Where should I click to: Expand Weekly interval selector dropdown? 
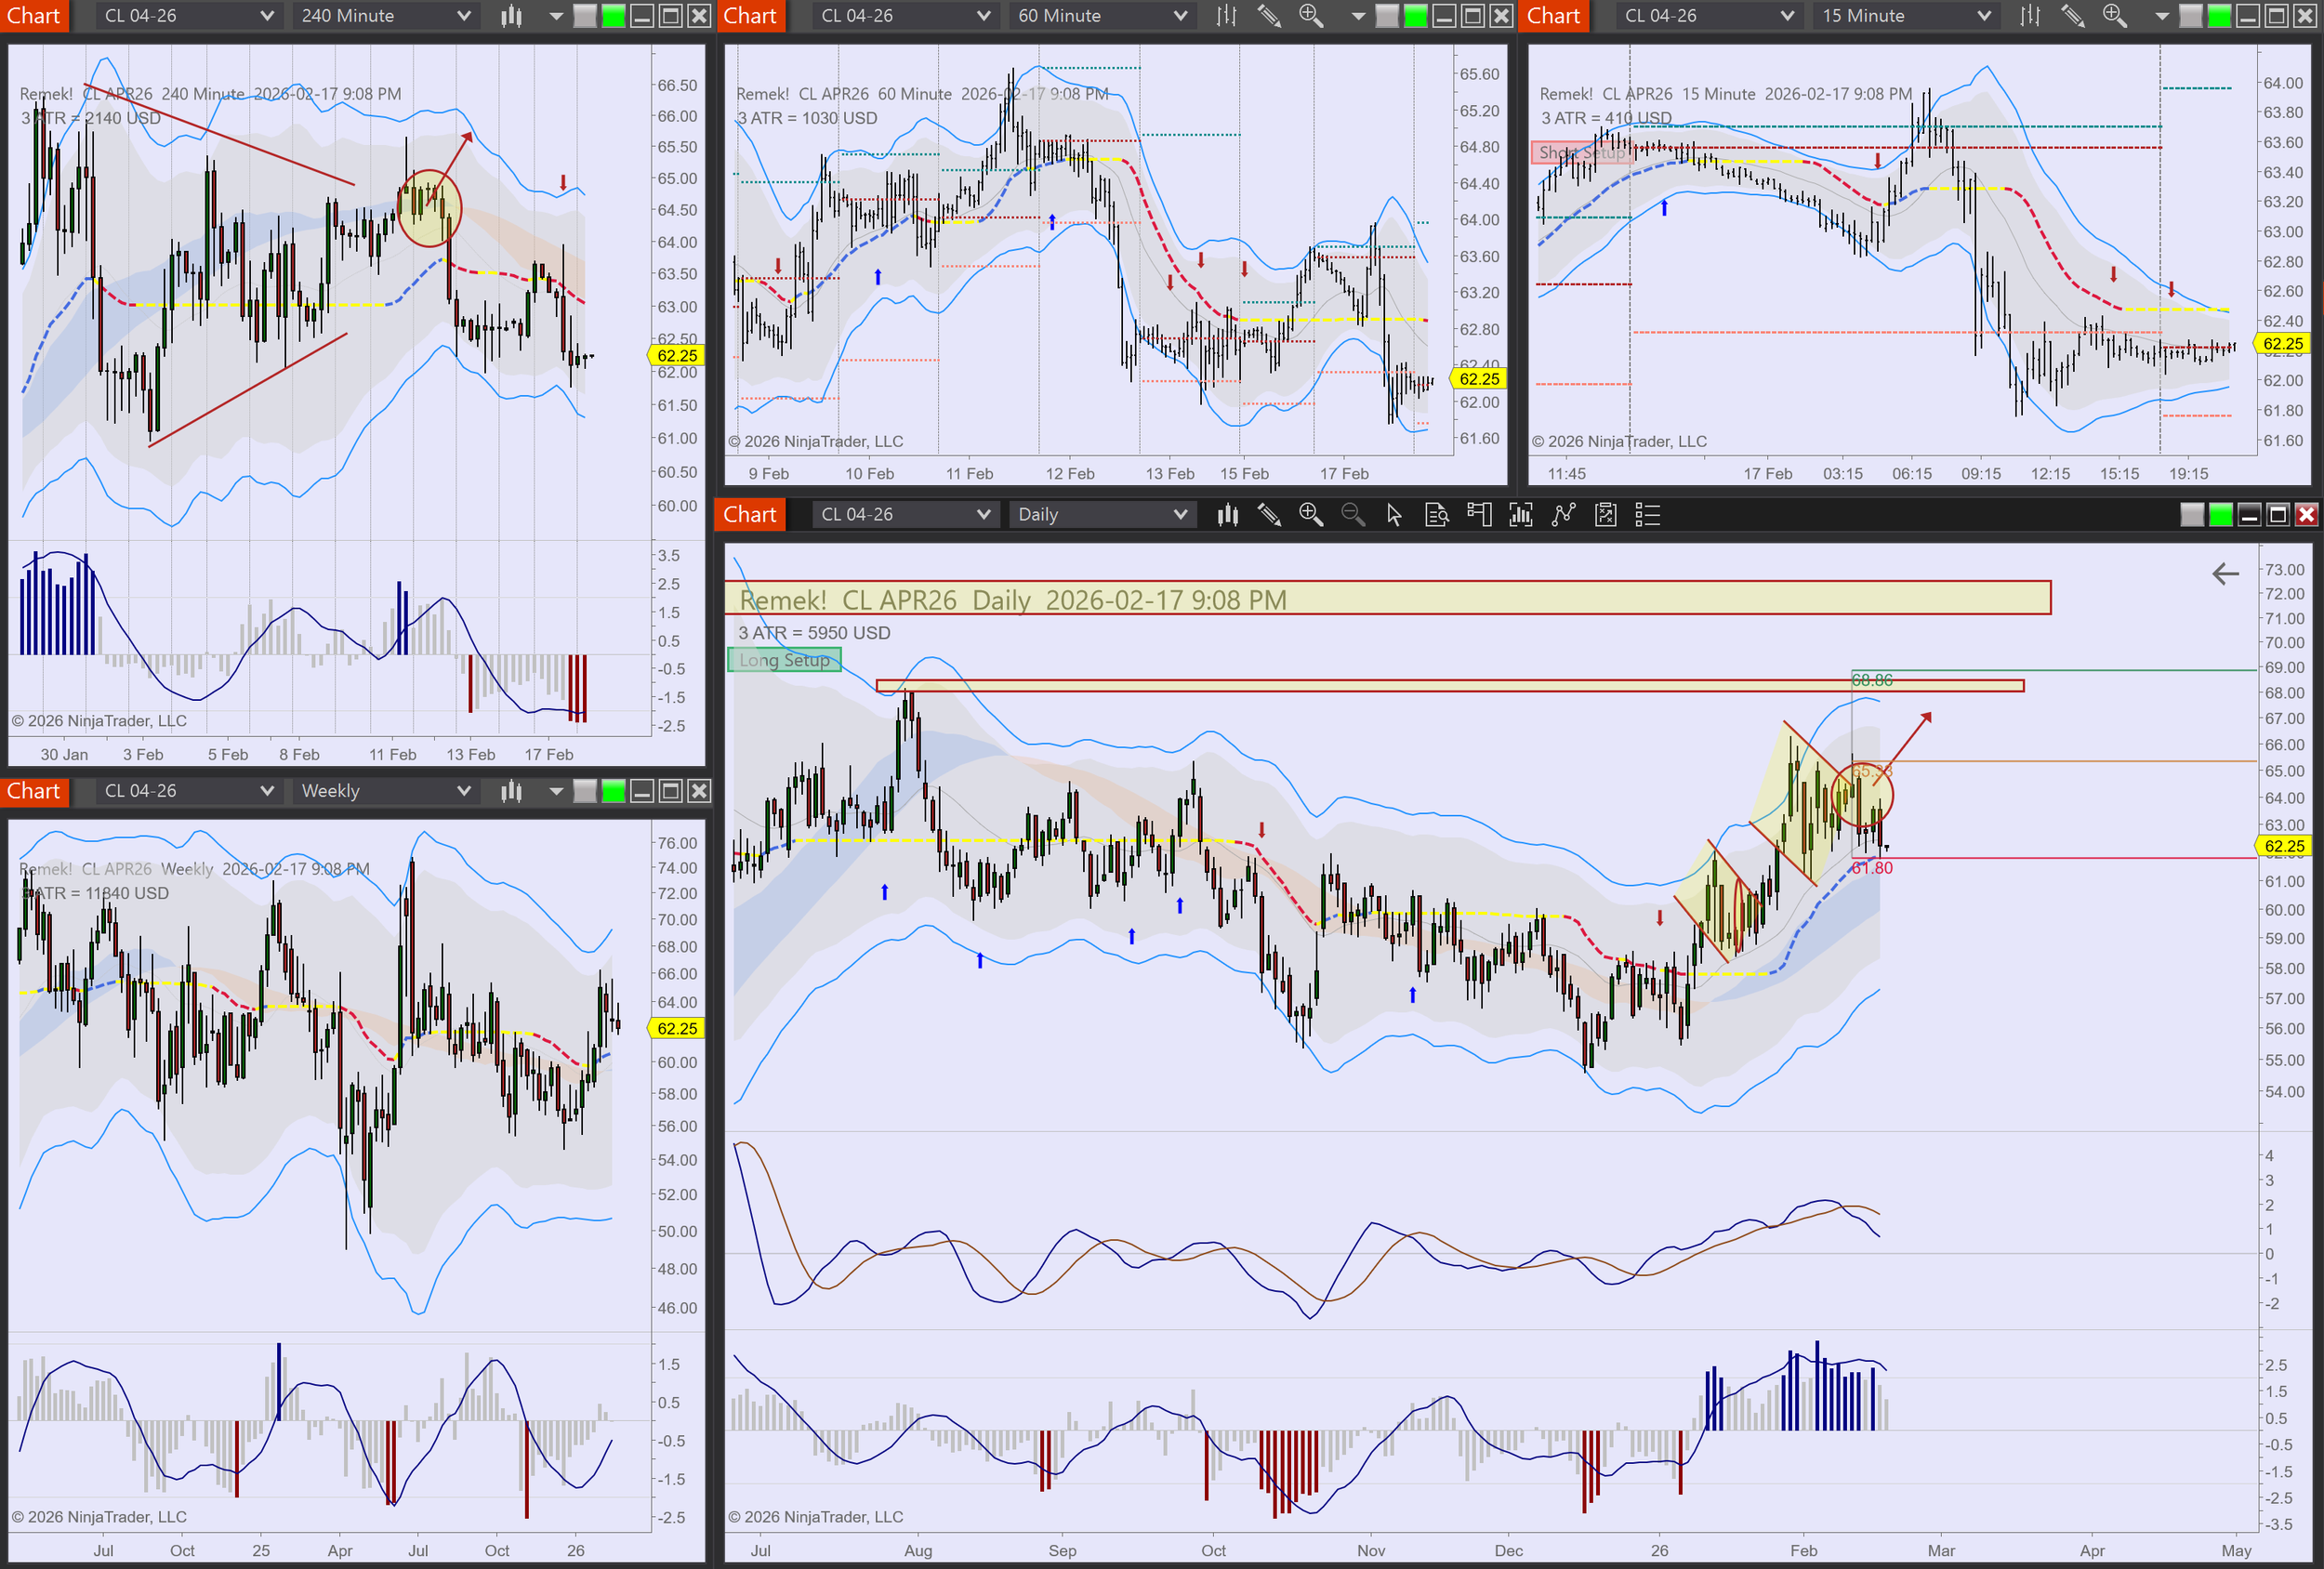click(463, 791)
